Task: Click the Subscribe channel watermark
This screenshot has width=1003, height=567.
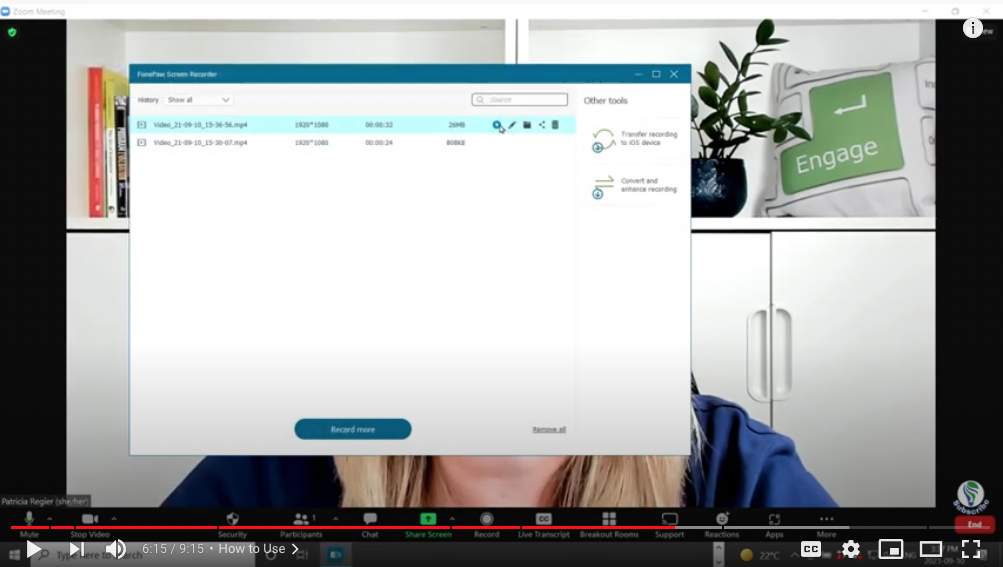Action: [971, 499]
